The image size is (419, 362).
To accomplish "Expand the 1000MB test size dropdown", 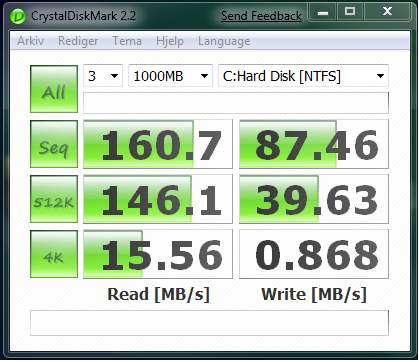I will (x=170, y=76).
